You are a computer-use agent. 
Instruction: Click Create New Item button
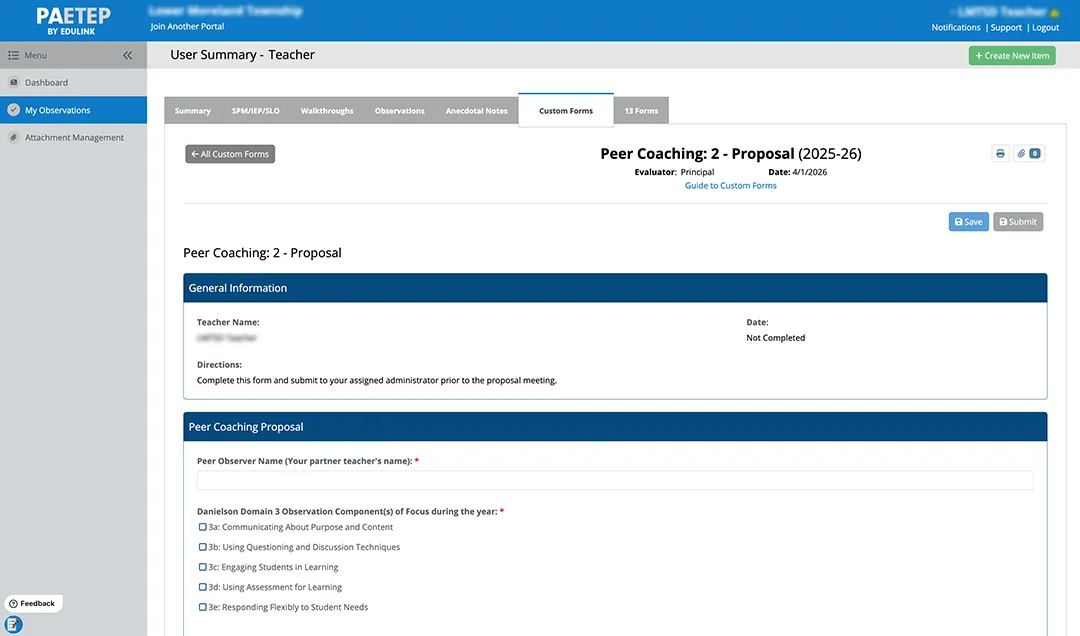[x=1012, y=56]
